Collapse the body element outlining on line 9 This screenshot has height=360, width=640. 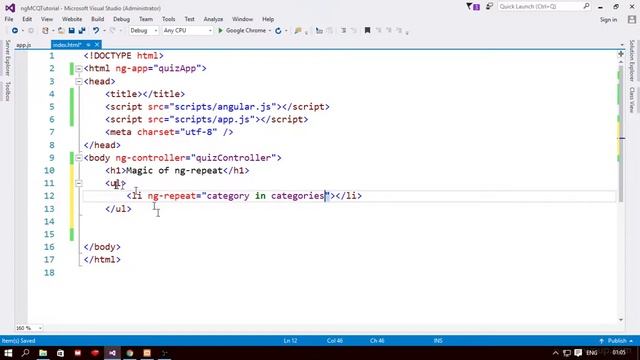pyautogui.click(x=79, y=158)
